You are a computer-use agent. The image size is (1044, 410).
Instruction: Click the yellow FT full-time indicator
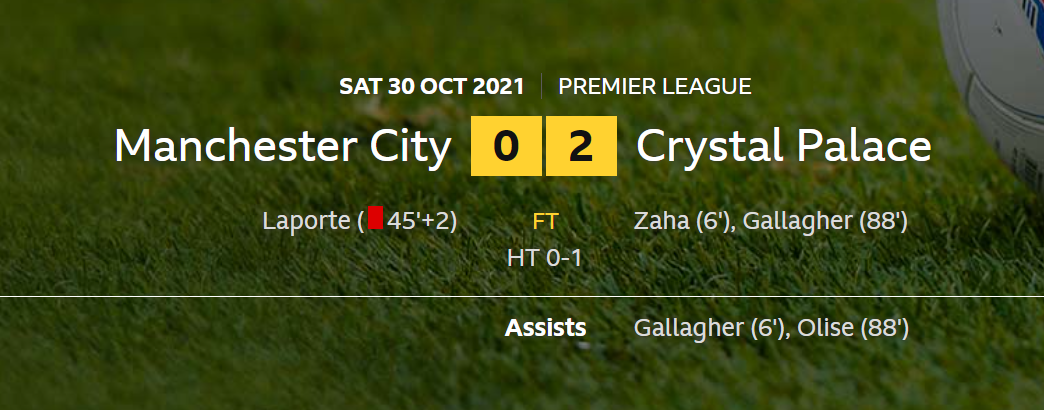[x=545, y=221]
